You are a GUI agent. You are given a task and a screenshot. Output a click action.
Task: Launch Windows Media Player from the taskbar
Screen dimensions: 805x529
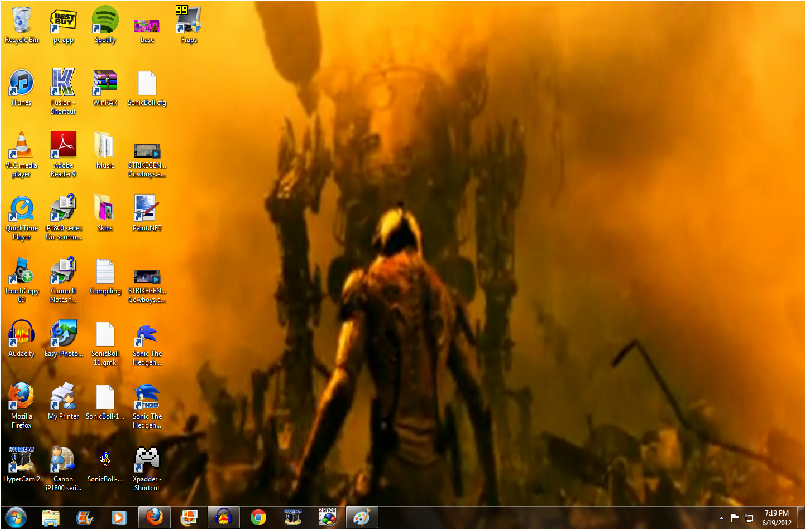coord(119,518)
